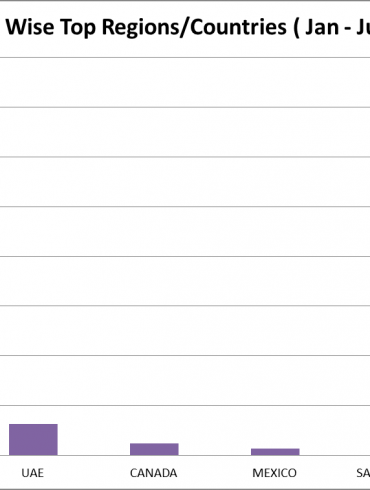Click the word Regions/Countries in the title
370x490 pixels.
tap(194, 27)
